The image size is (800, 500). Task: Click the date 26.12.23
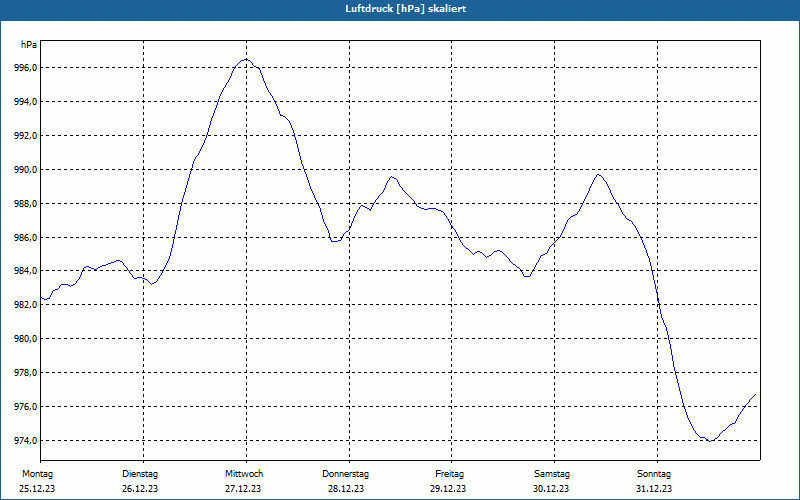(140, 489)
